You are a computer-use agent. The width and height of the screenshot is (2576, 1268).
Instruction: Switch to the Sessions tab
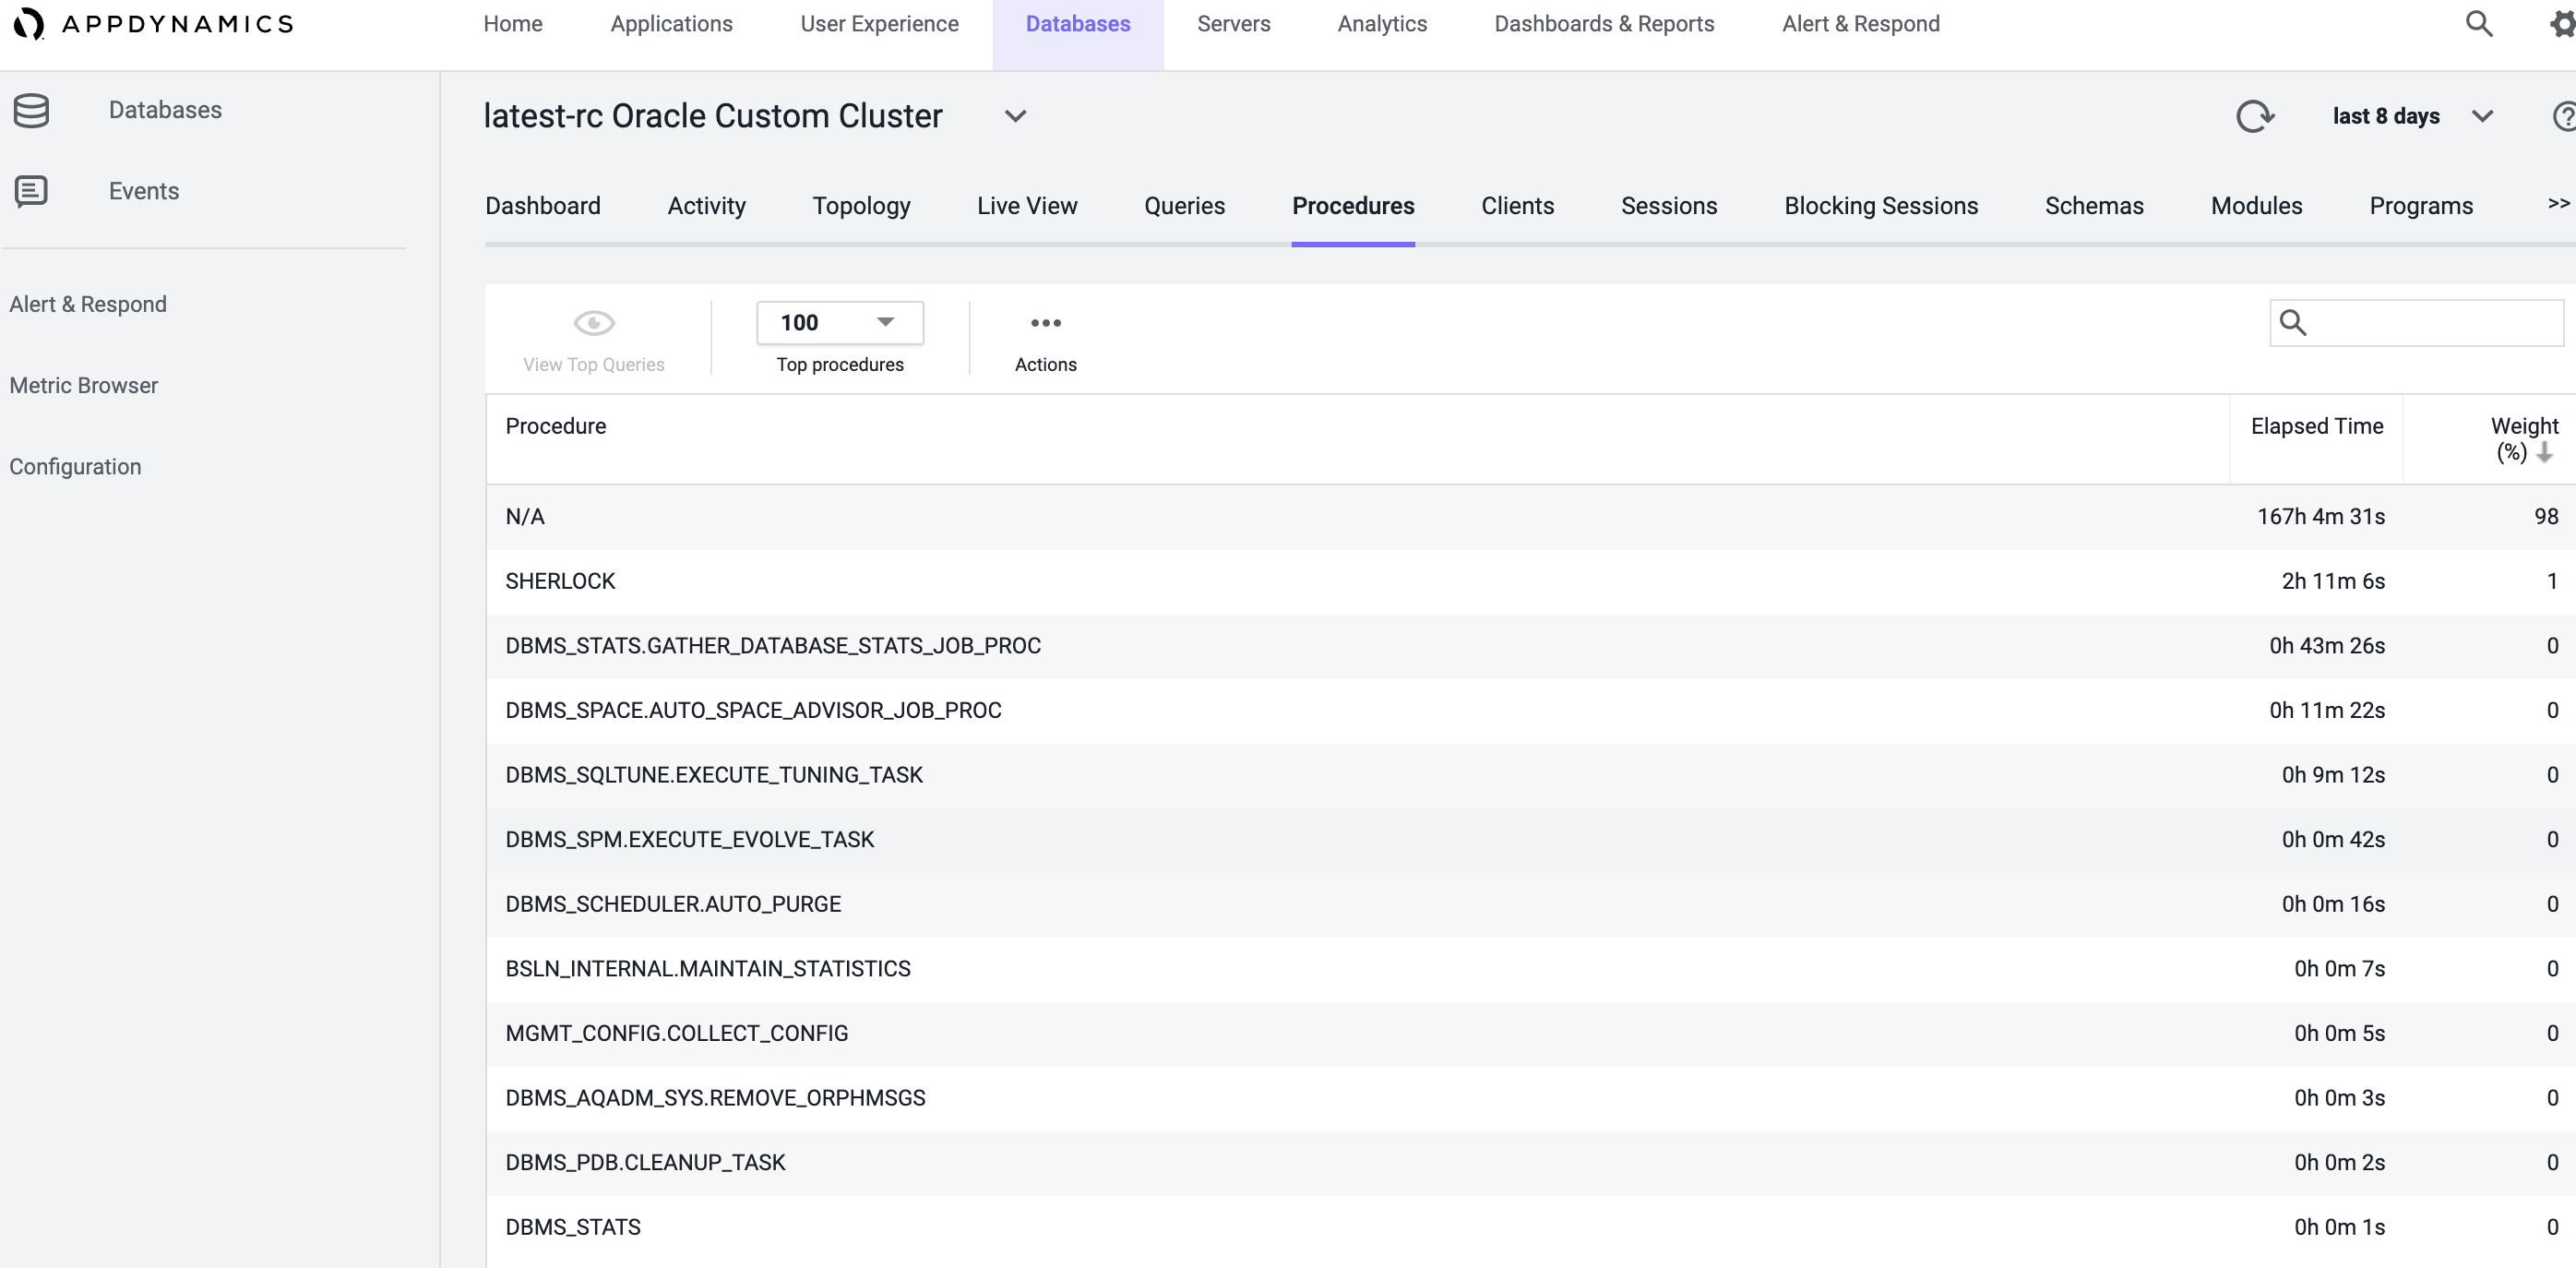click(x=1669, y=206)
